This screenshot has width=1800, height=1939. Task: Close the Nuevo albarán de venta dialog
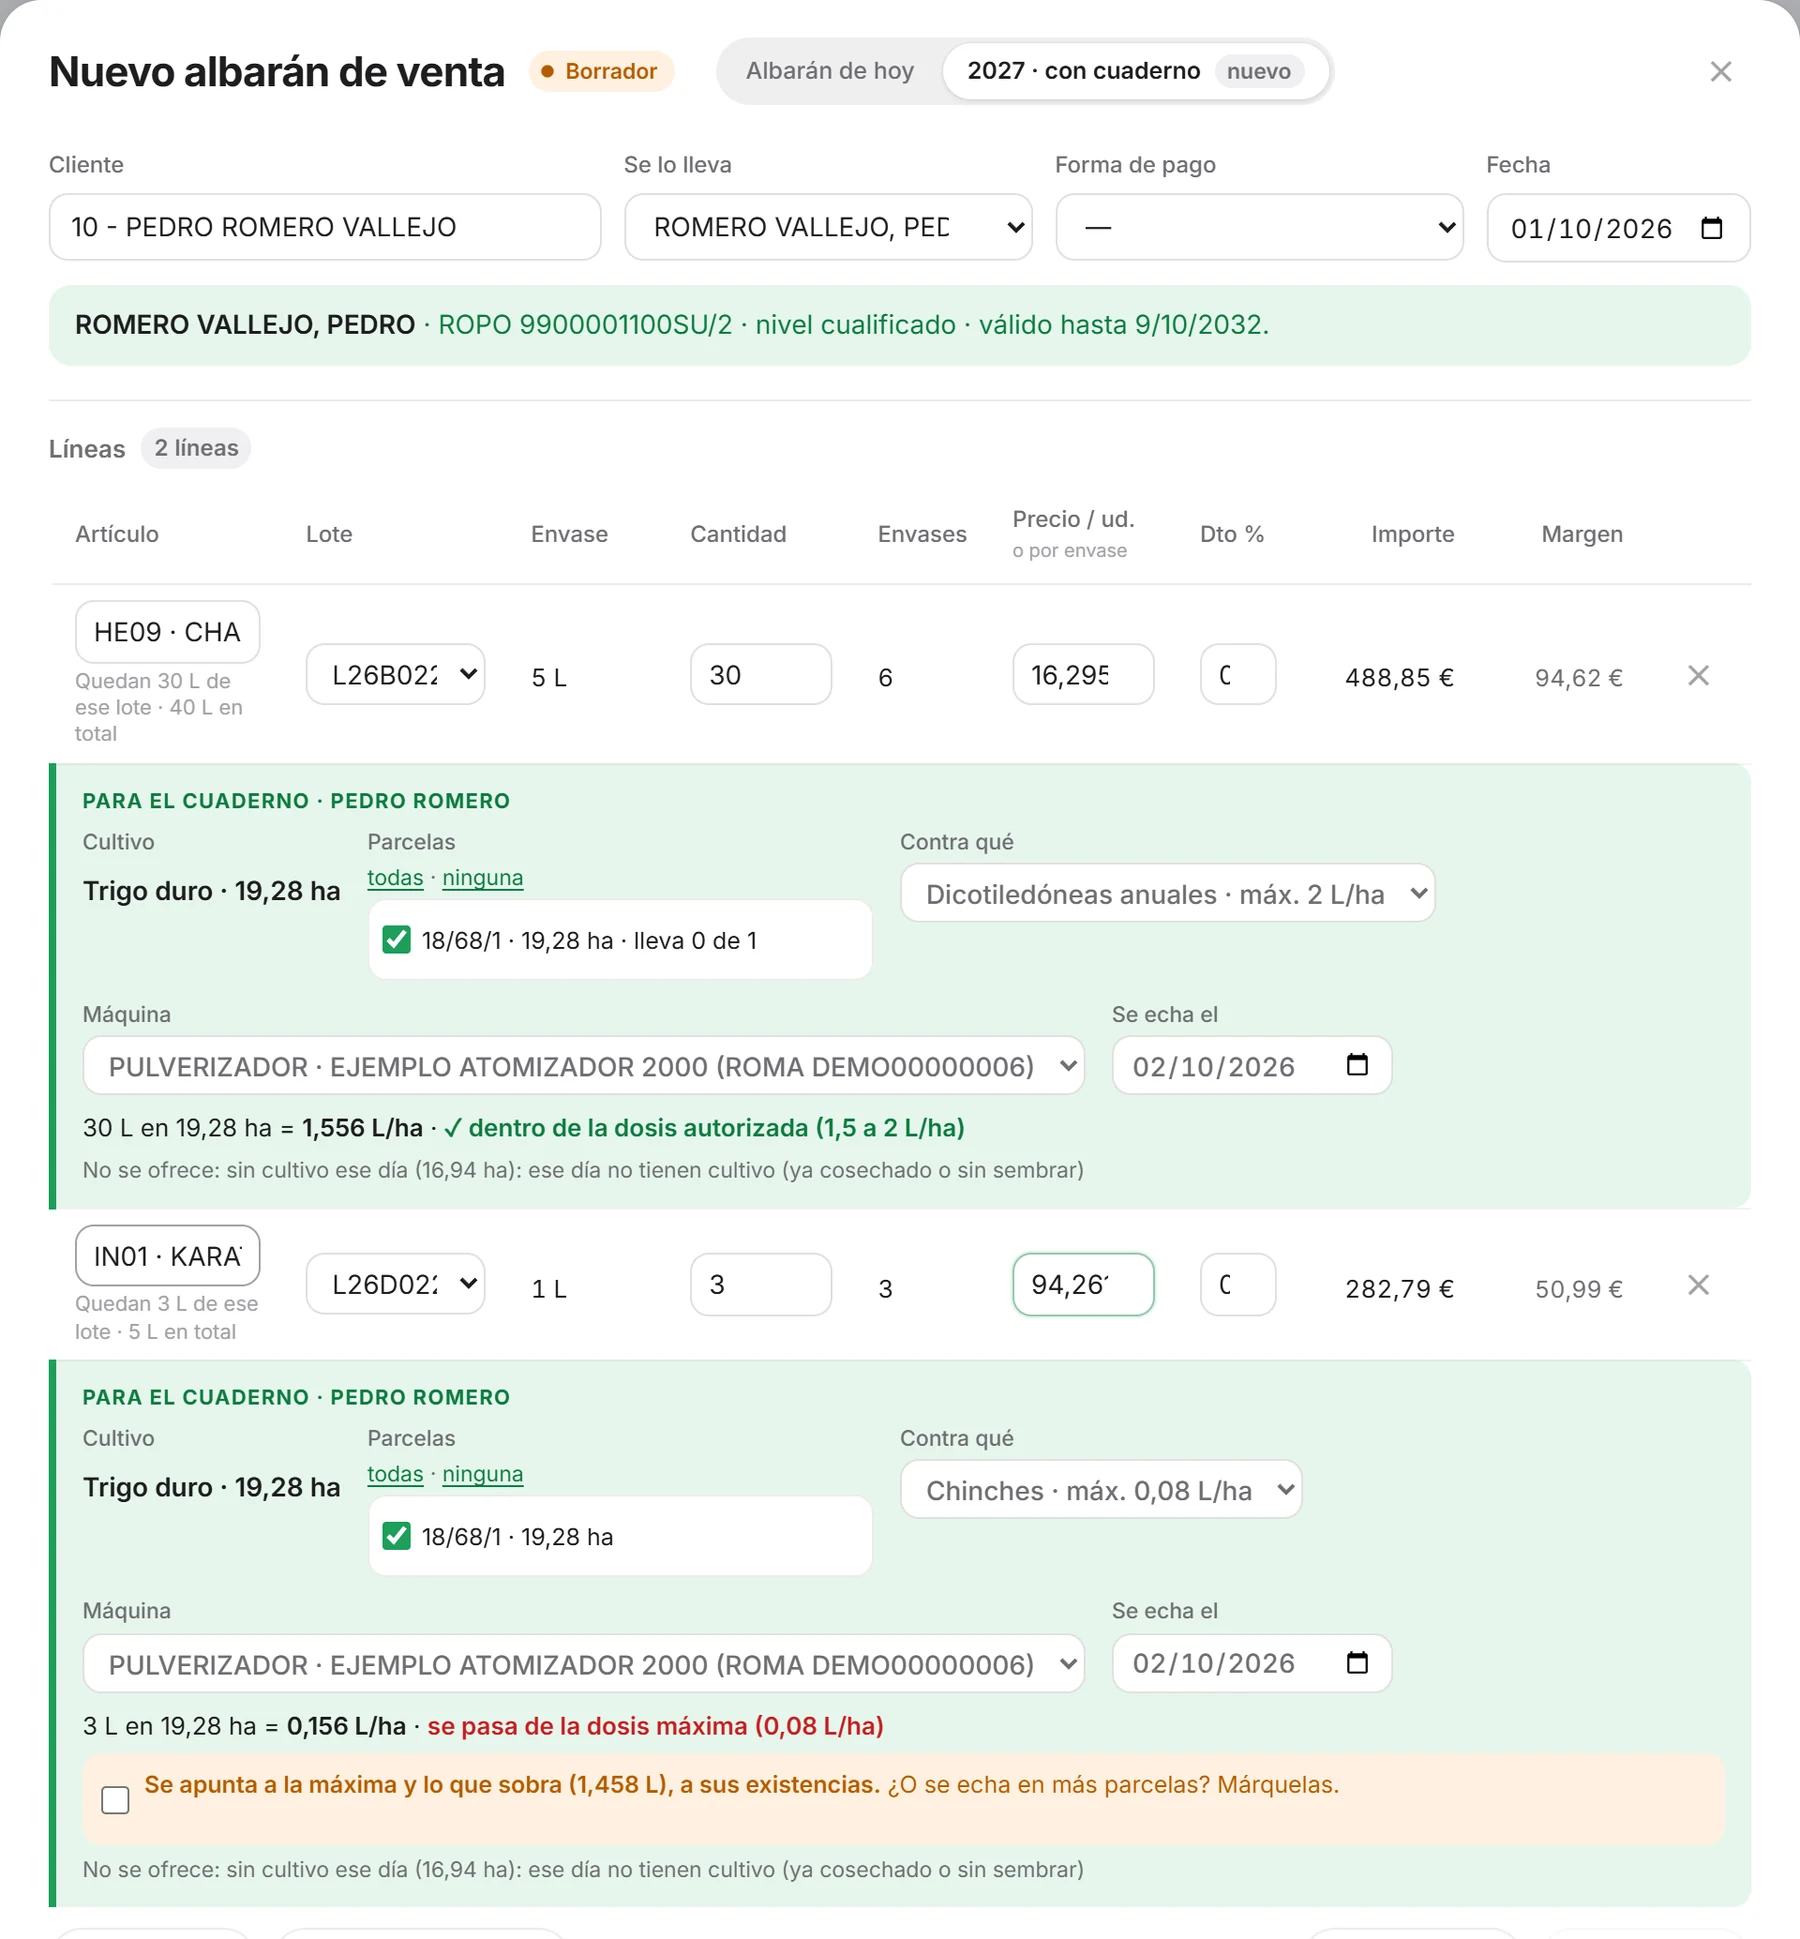point(1720,72)
